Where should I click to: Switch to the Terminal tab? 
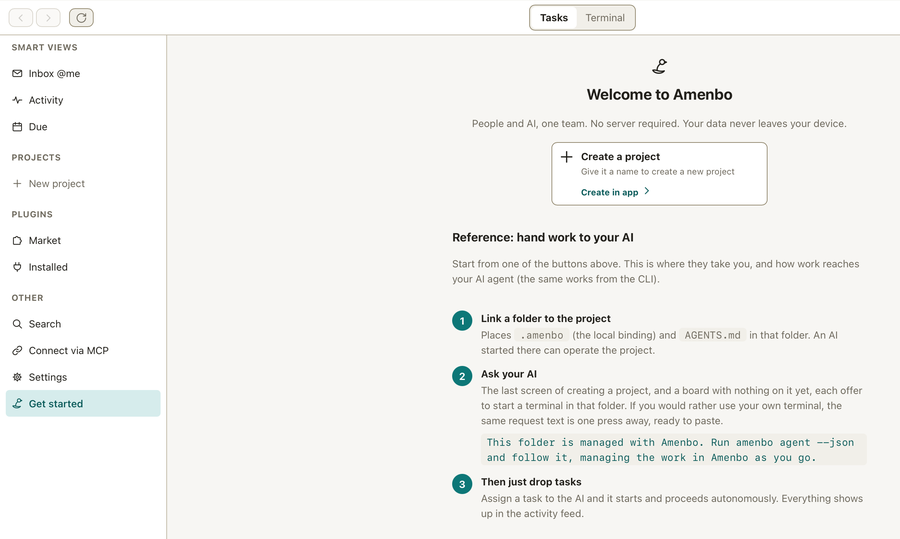pos(605,18)
